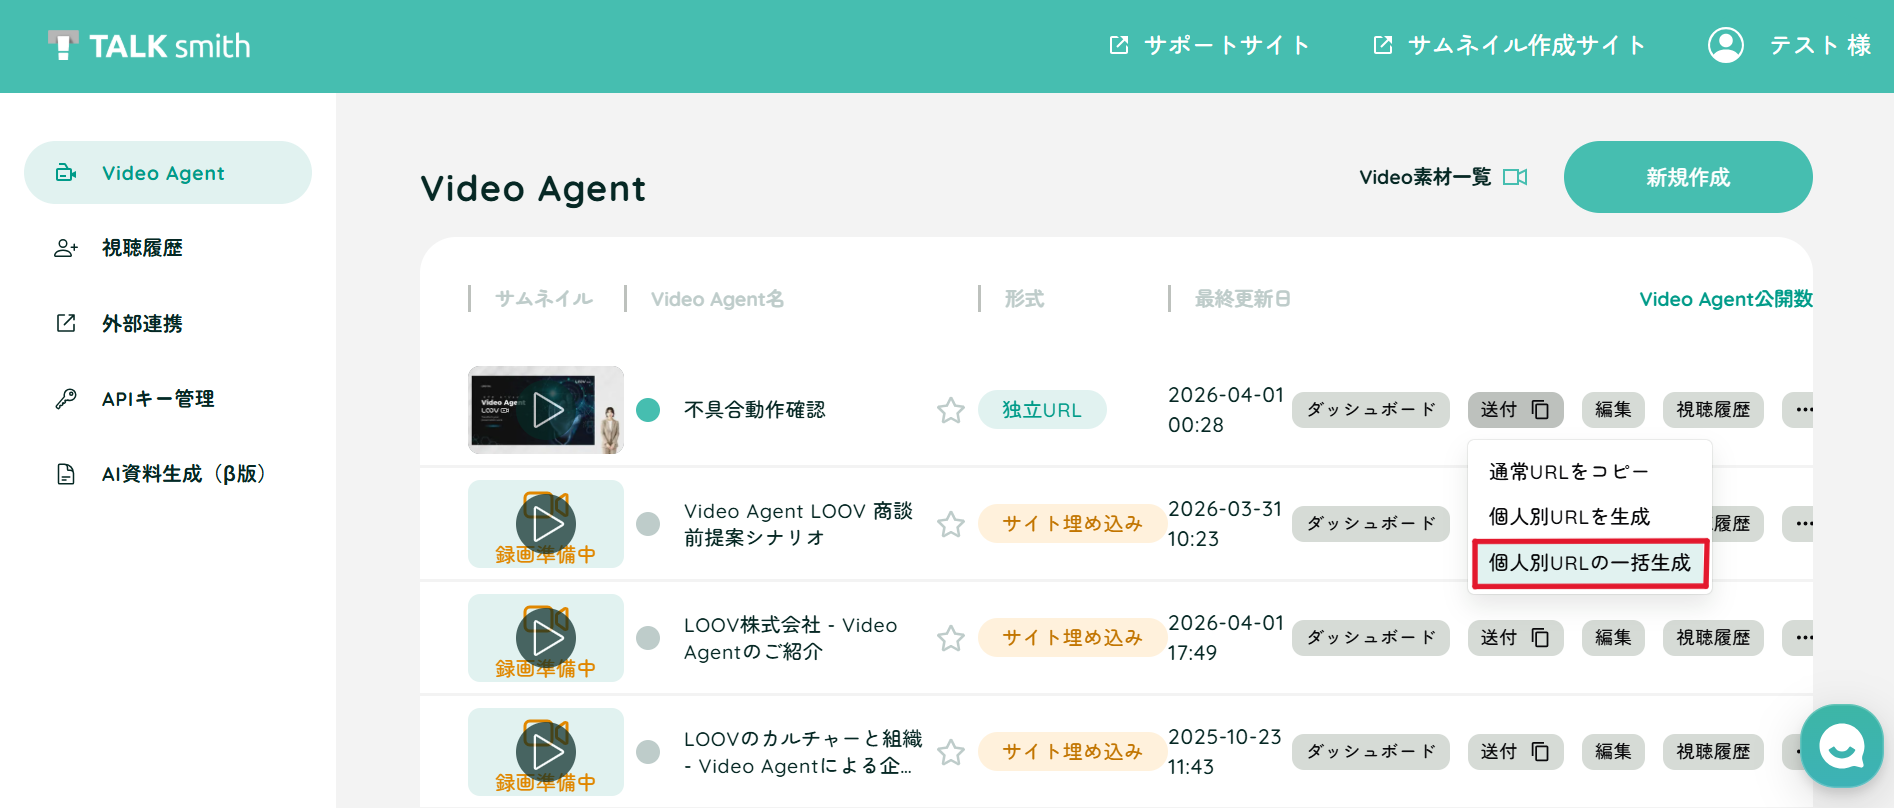Open the API key management key icon
1894x808 pixels.
(x=66, y=399)
